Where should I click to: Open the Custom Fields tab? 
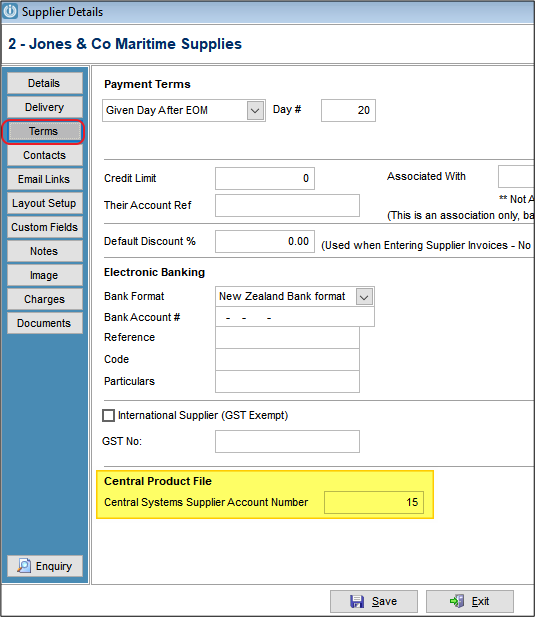coord(45,227)
